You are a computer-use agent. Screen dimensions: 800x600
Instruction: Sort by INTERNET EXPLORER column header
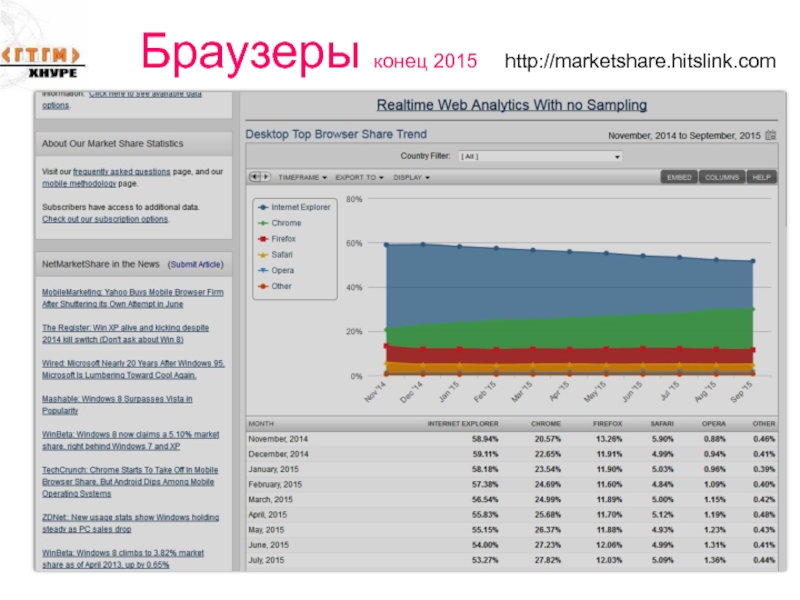pyautogui.click(x=463, y=424)
